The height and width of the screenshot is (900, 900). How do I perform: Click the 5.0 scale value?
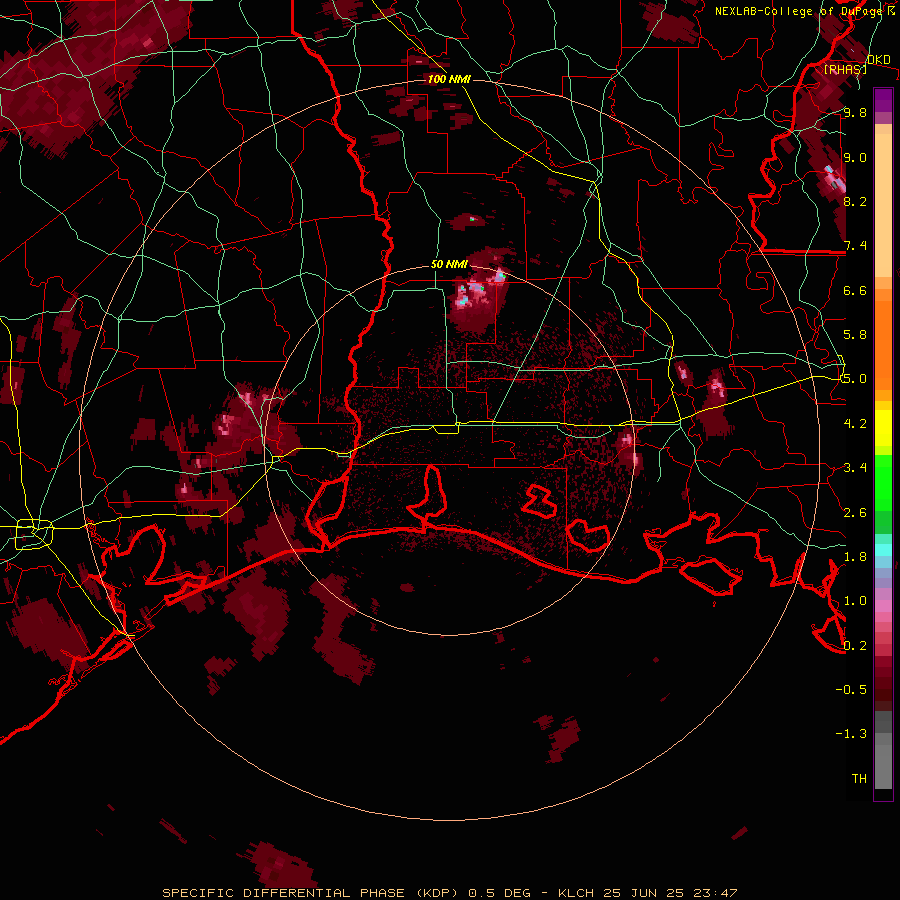coord(855,379)
